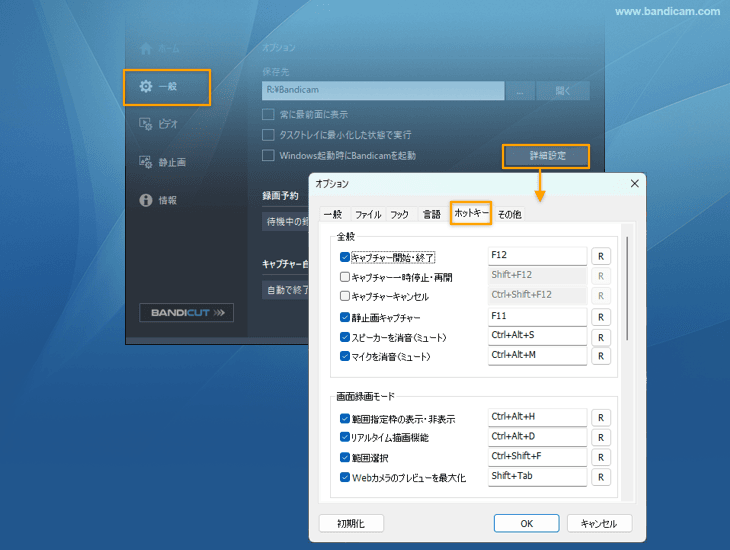Click the Shift+Tab hotkey field
The height and width of the screenshot is (550, 730).
(x=537, y=476)
